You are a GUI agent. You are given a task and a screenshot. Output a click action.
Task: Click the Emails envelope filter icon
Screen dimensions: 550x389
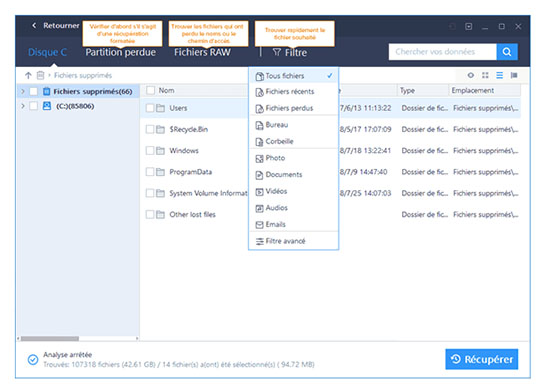coord(259,225)
